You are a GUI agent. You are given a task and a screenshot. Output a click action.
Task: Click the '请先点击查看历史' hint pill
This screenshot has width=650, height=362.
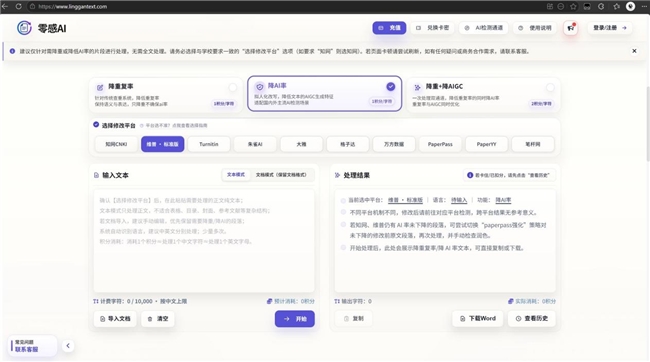coord(509,175)
